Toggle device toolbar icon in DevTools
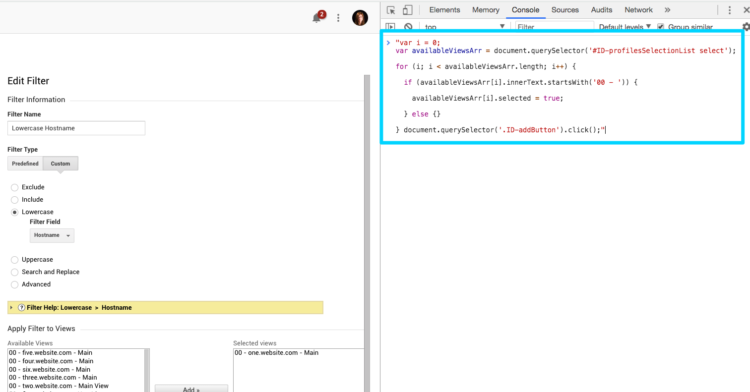The height and width of the screenshot is (392, 750). (x=407, y=10)
